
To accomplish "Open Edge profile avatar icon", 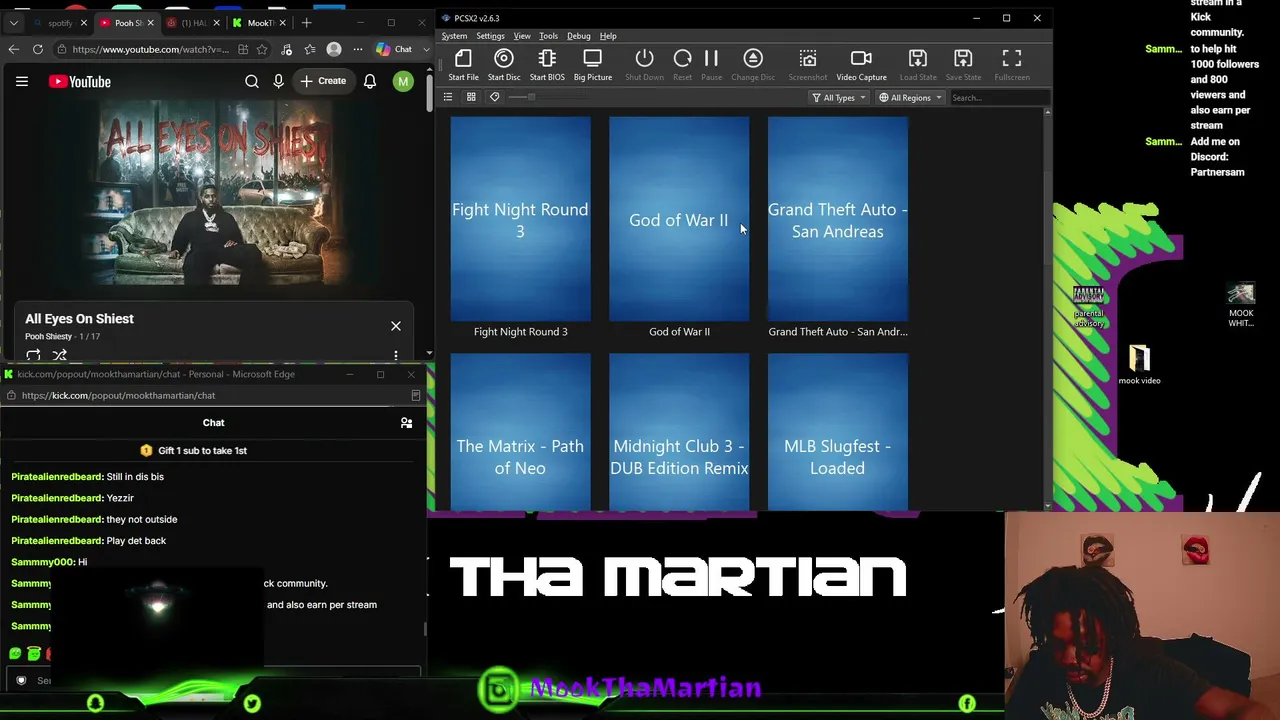I will [334, 49].
